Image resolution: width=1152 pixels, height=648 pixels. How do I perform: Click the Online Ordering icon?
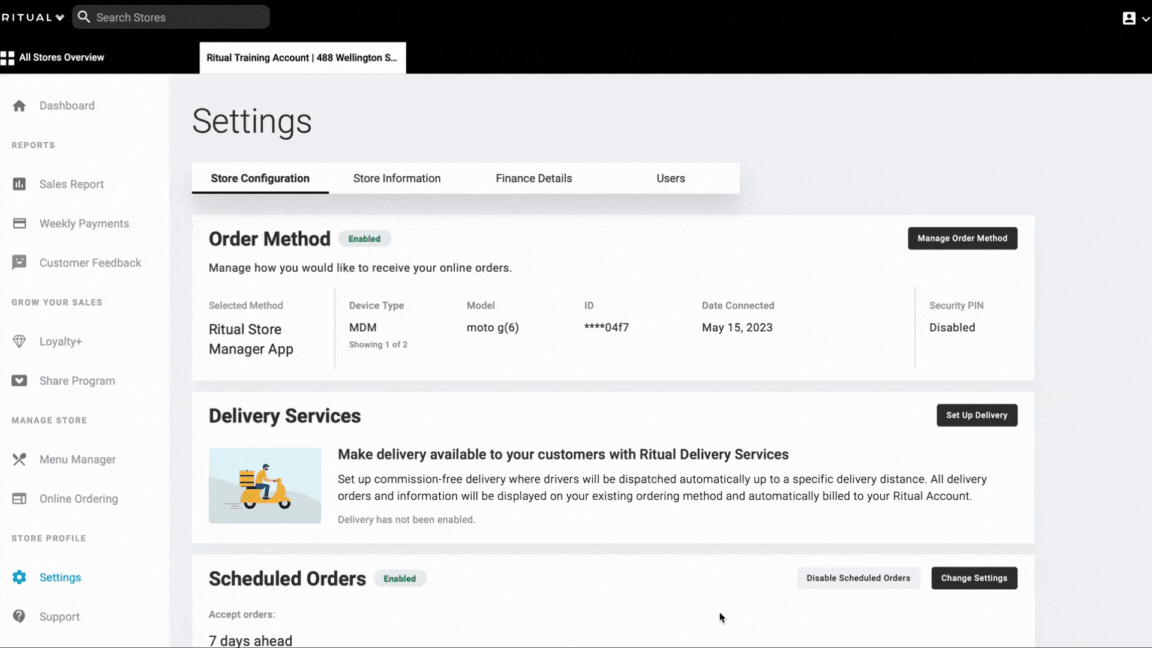19,499
